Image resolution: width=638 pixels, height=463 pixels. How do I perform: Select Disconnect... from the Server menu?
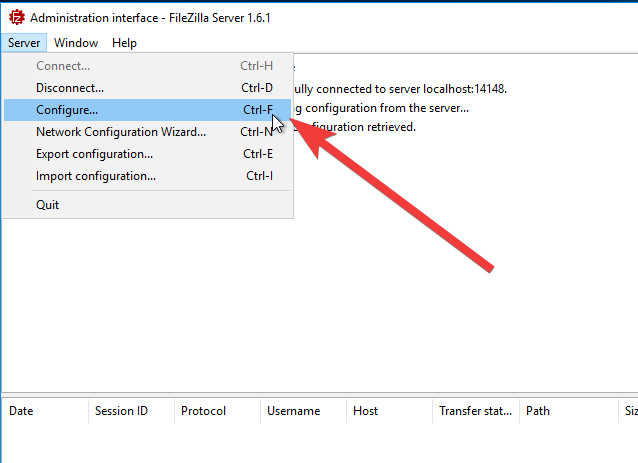[x=70, y=88]
